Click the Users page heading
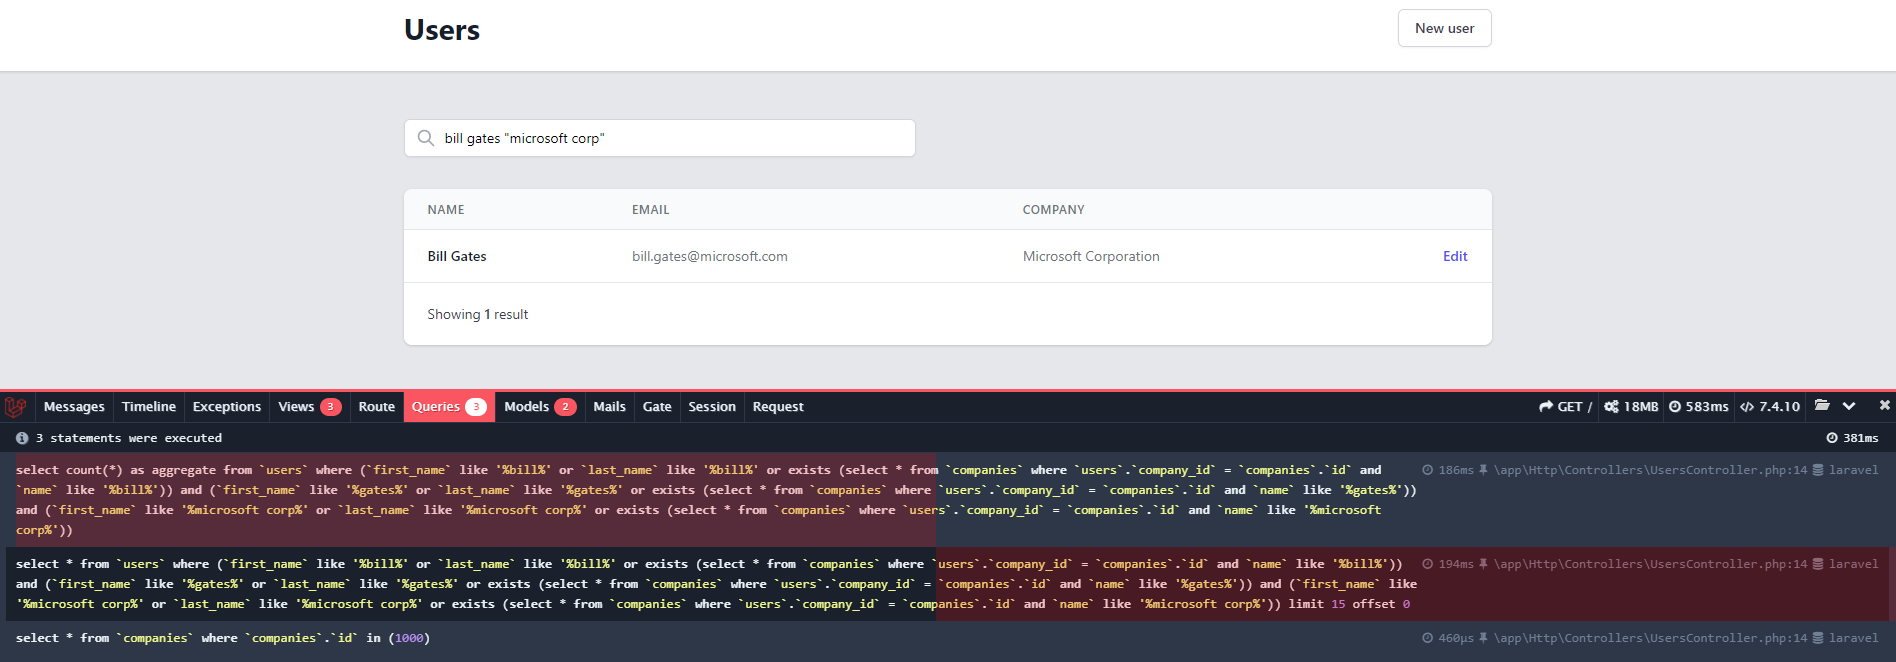Screen dimensions: 1896x662 pyautogui.click(x=442, y=30)
